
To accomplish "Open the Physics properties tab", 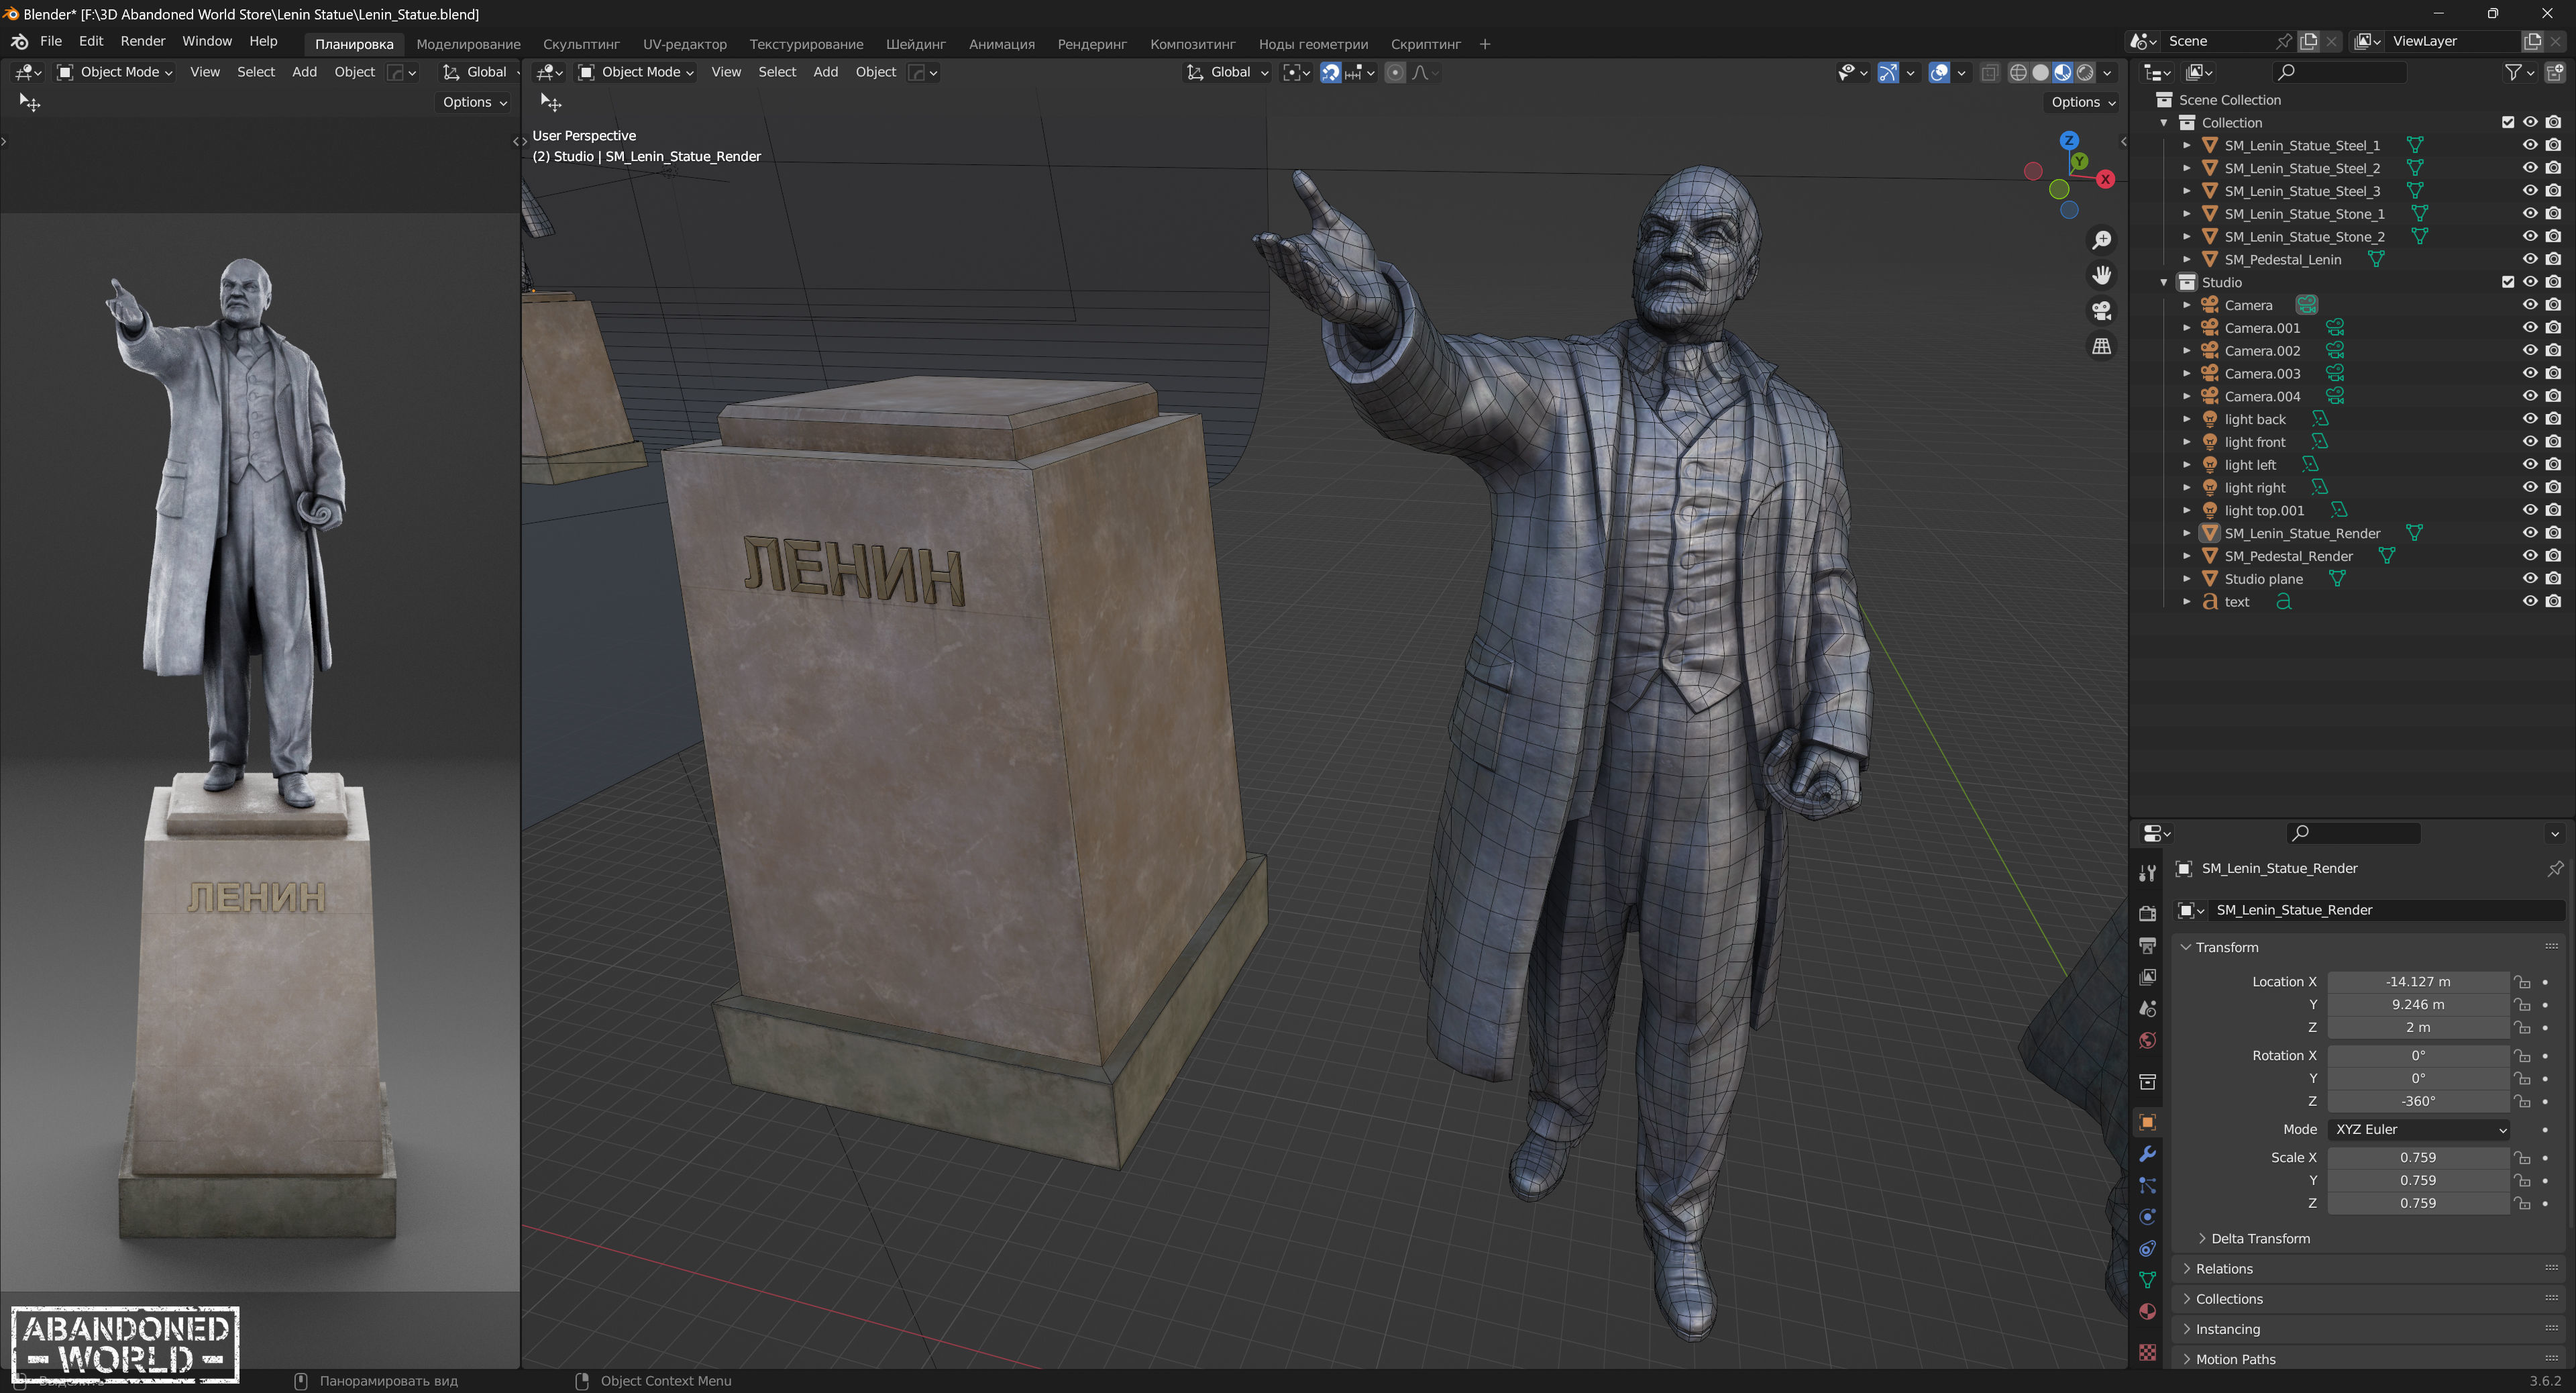I will point(2147,1217).
